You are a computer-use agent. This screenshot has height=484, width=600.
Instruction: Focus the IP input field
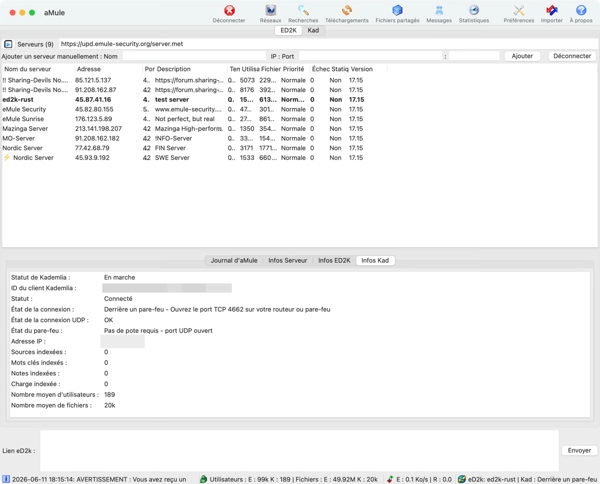[370, 56]
